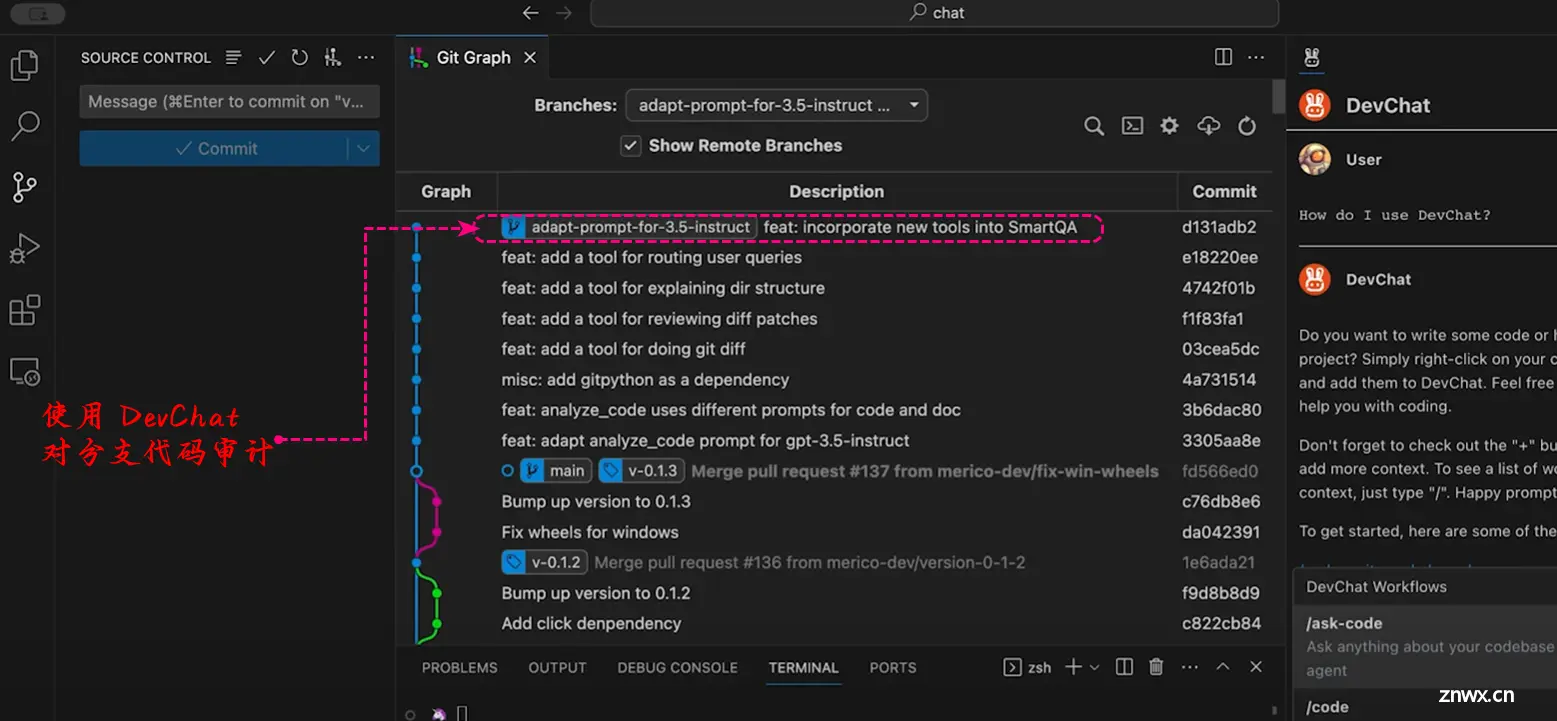Close the bottom panel

click(x=1256, y=667)
